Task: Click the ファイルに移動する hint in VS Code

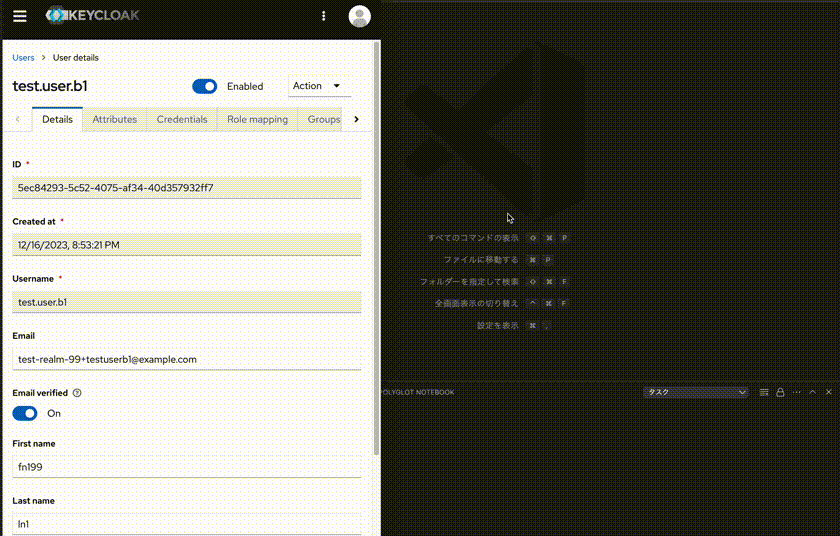Action: tap(481, 260)
